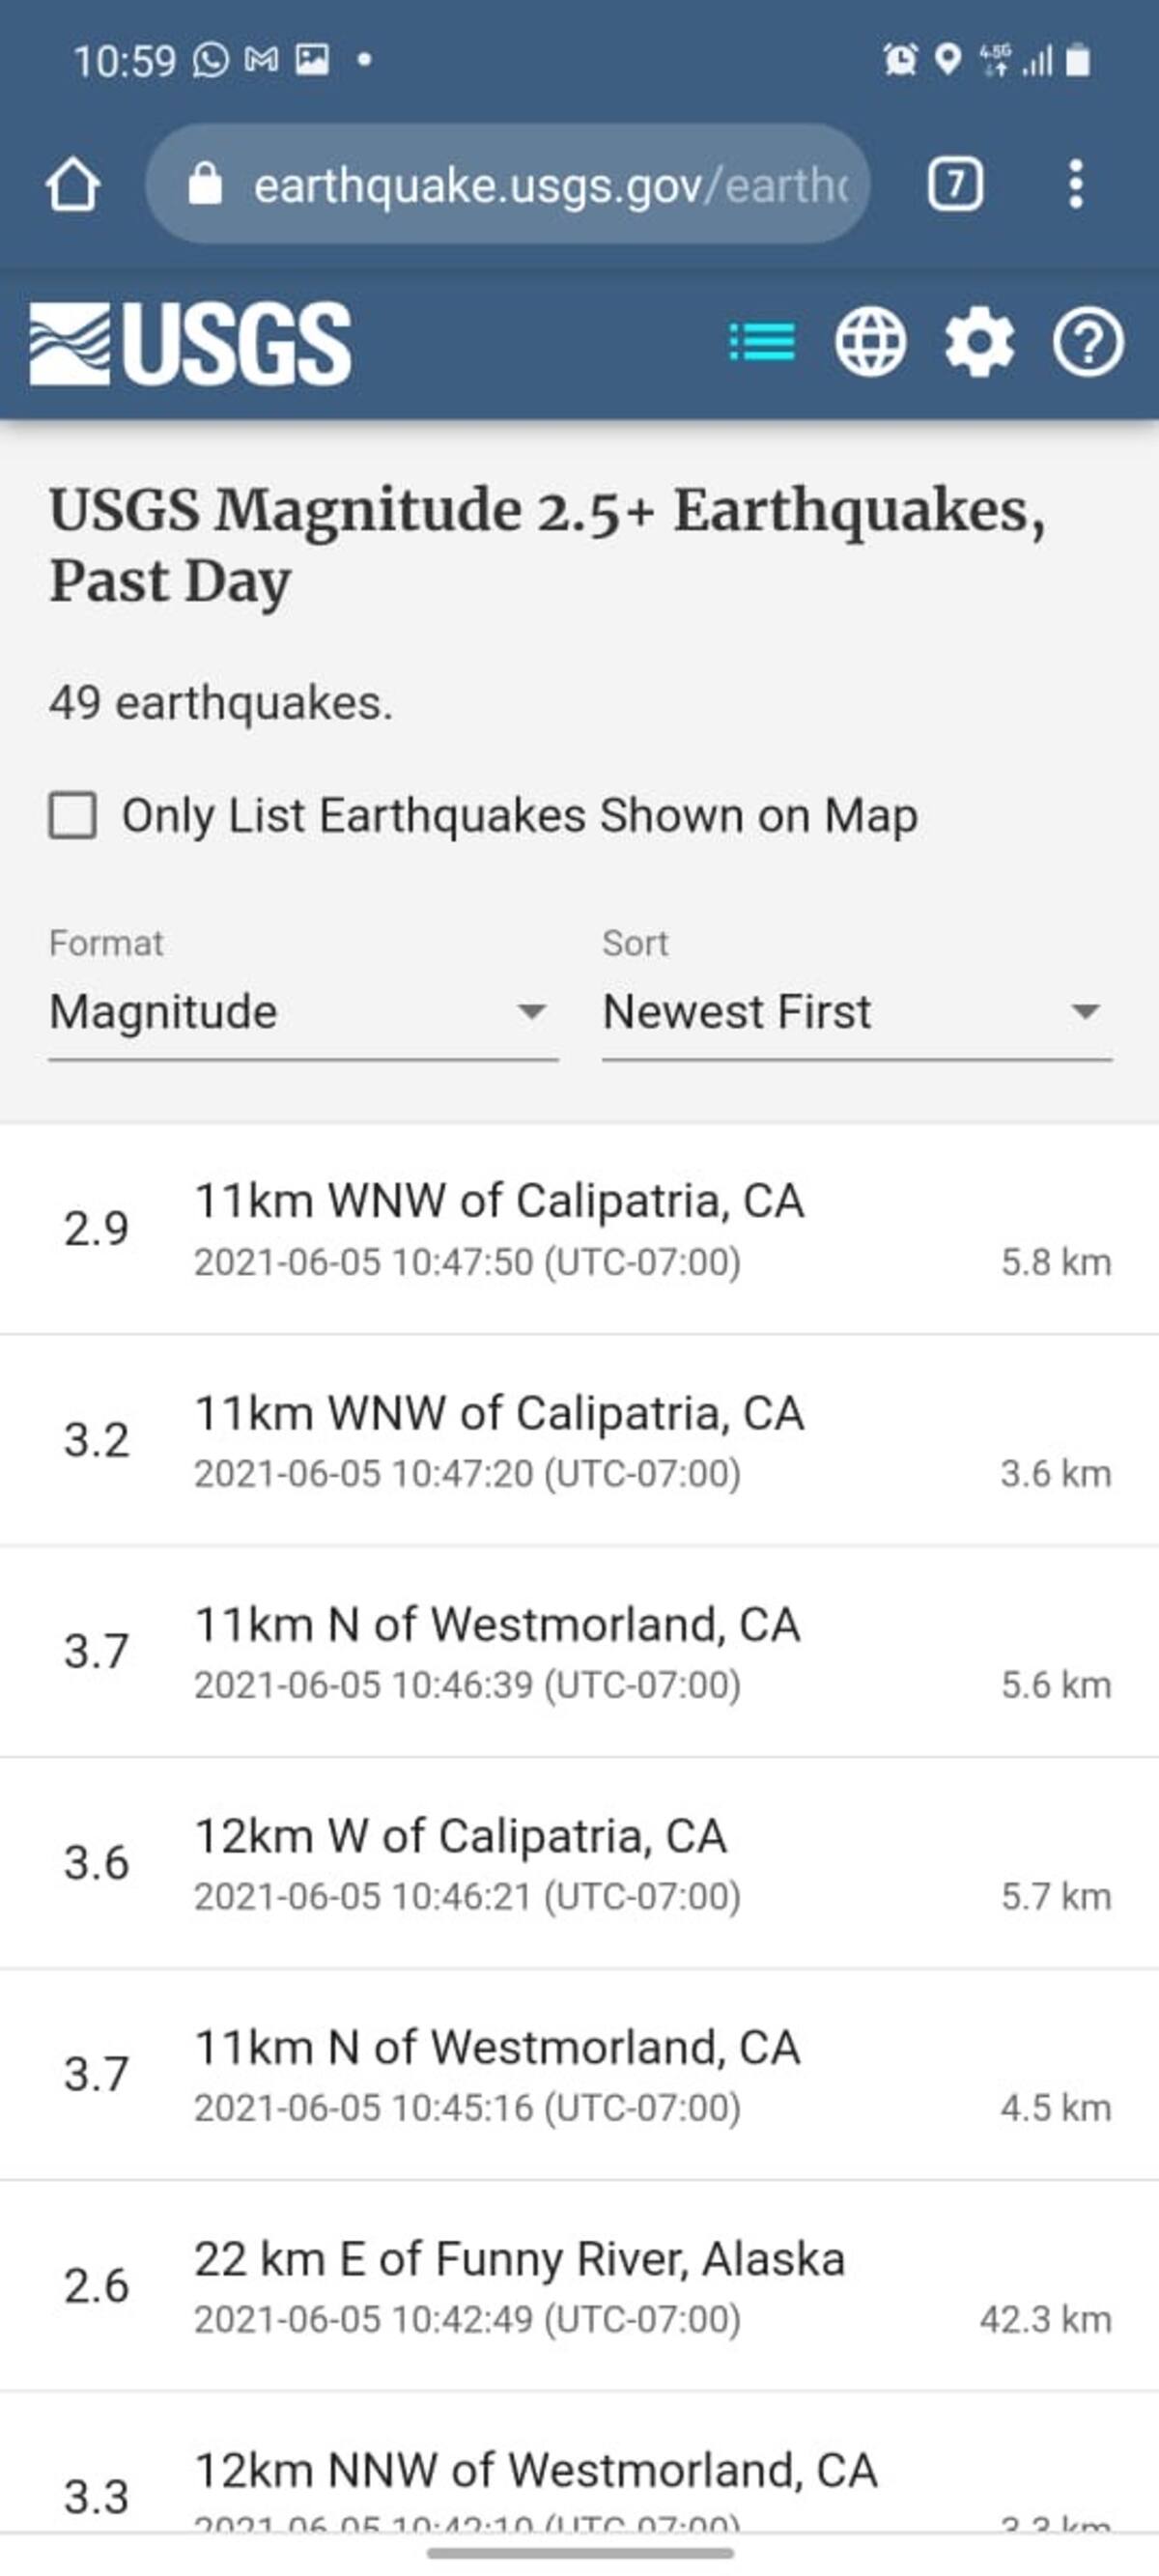Show the earthquake list view icon
The height and width of the screenshot is (2576, 1159).
763,342
